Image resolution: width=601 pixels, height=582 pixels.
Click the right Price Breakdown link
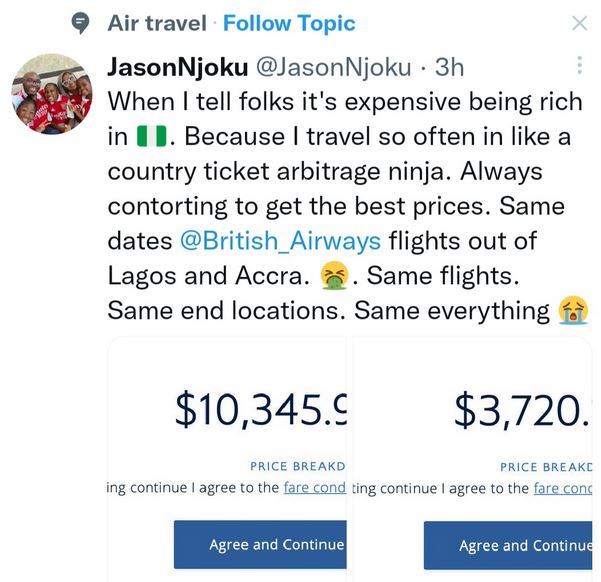pyautogui.click(x=546, y=466)
